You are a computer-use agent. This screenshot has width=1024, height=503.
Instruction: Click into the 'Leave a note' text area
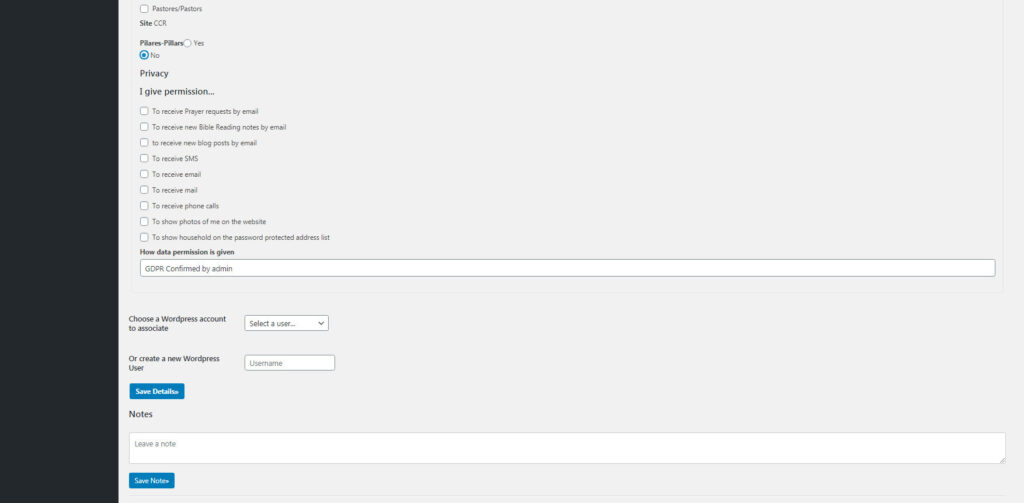[566, 447]
